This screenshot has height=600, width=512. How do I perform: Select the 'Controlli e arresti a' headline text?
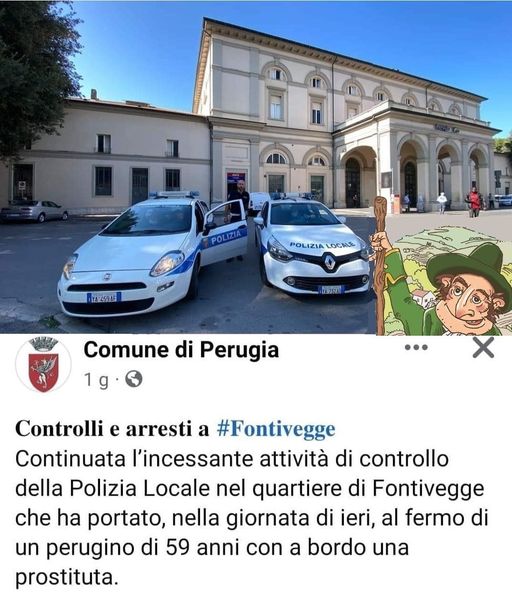[x=112, y=429]
